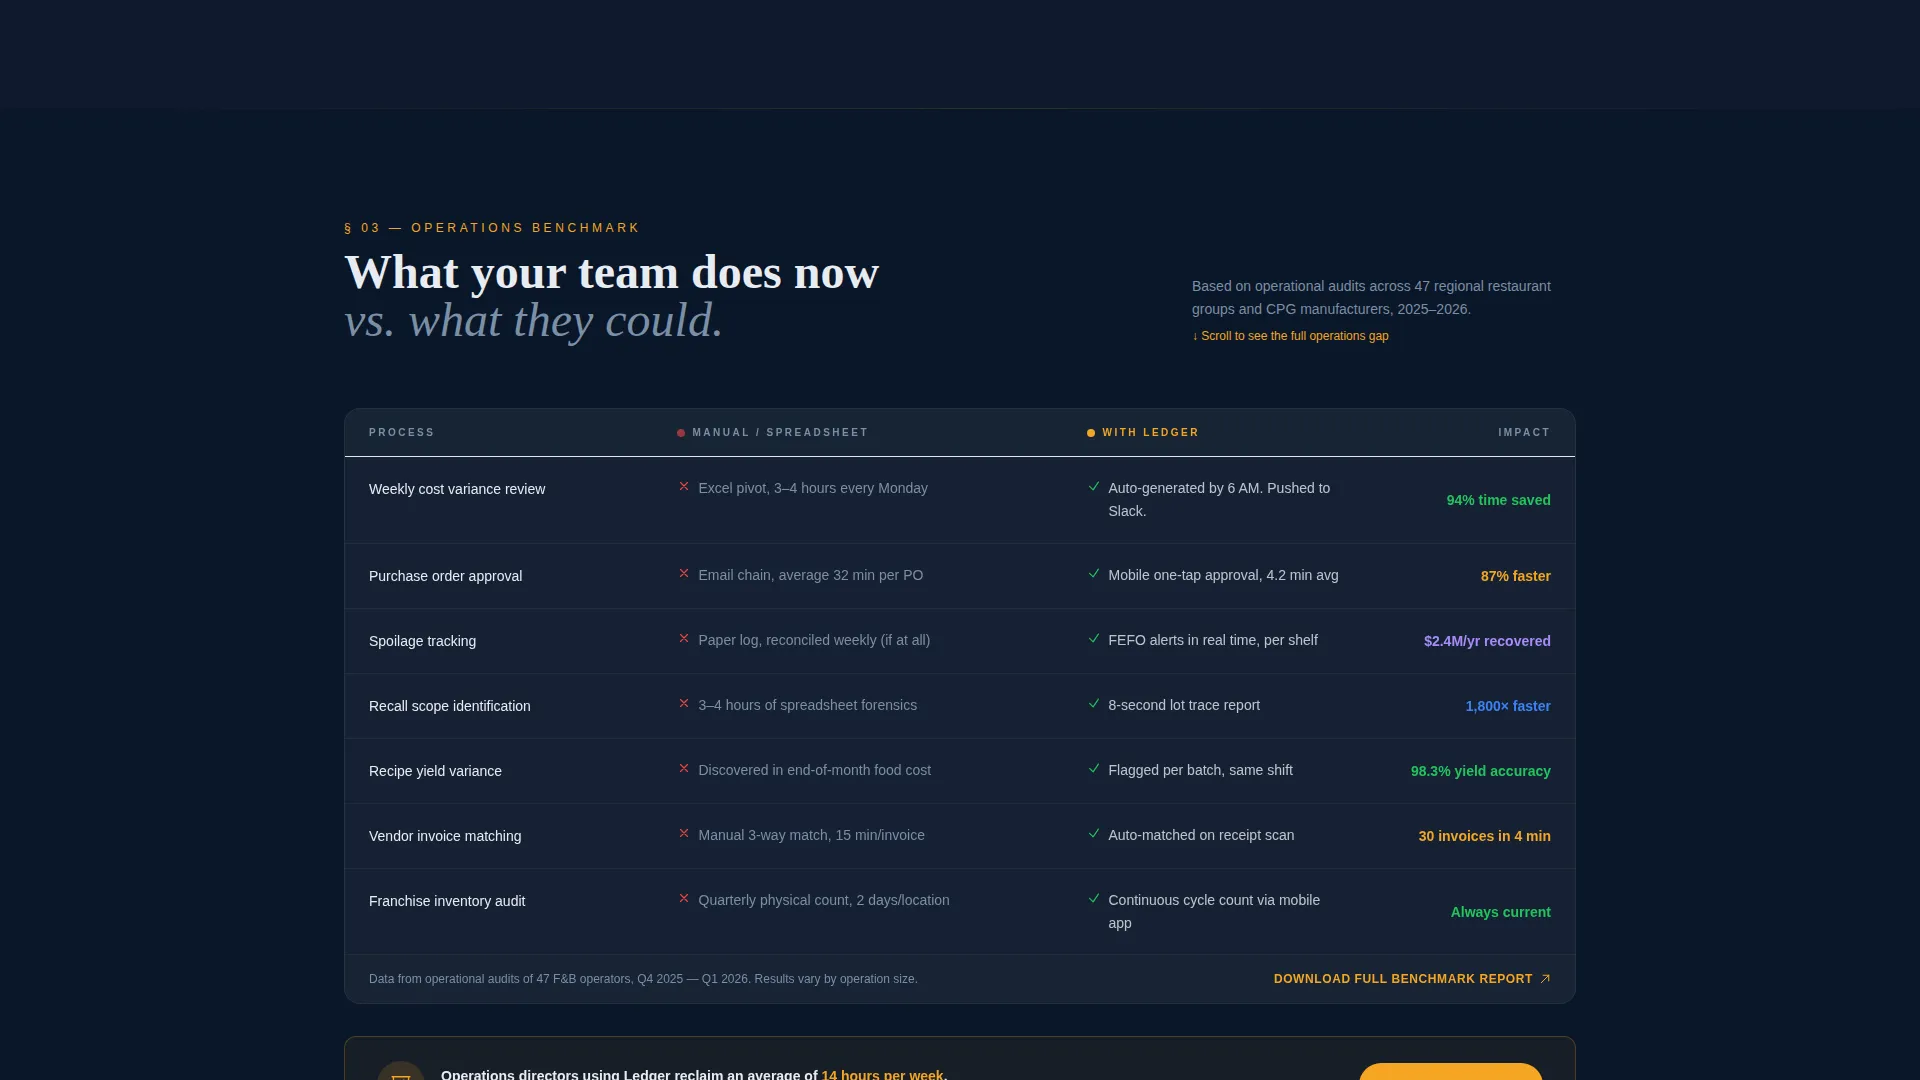
Task: Click 'Mobile one-tap approval, 4.2 min avg' cell
Action: click(1223, 575)
